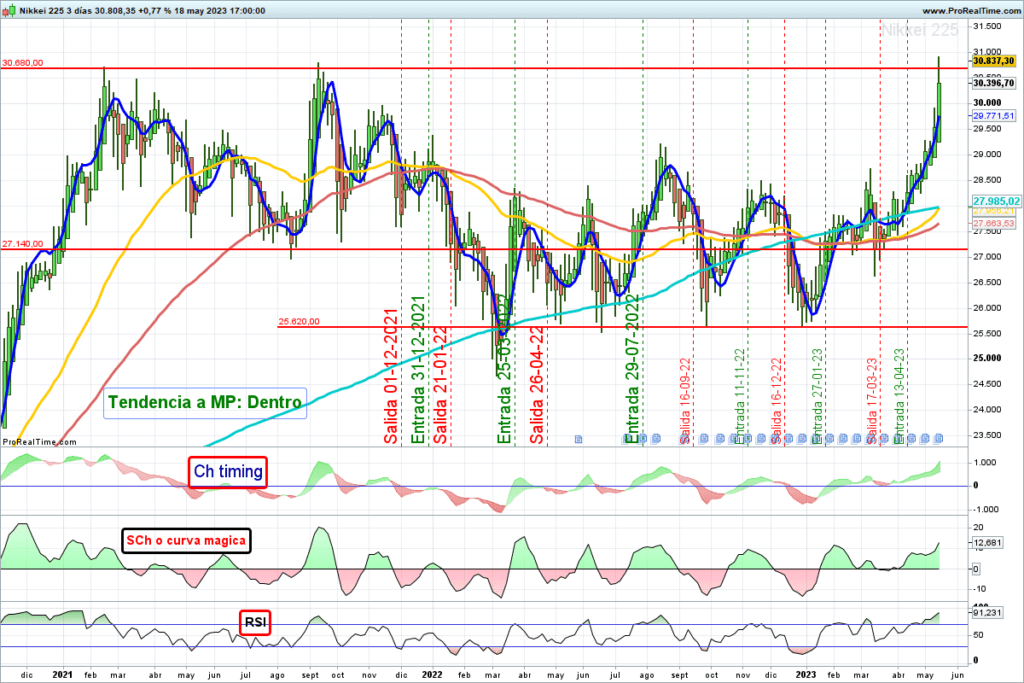Click the red 27.663,53 moving average tag
The height and width of the screenshot is (683, 1024).
993,223
